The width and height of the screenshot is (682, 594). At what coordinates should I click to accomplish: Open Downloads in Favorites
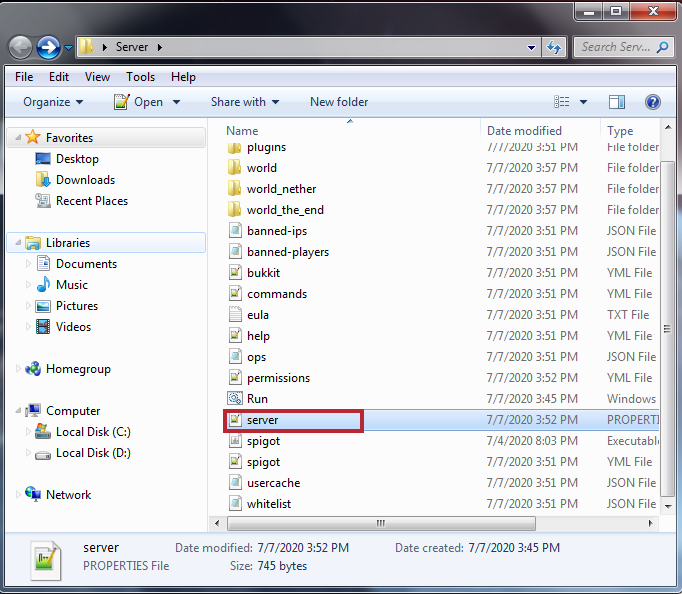pos(85,180)
